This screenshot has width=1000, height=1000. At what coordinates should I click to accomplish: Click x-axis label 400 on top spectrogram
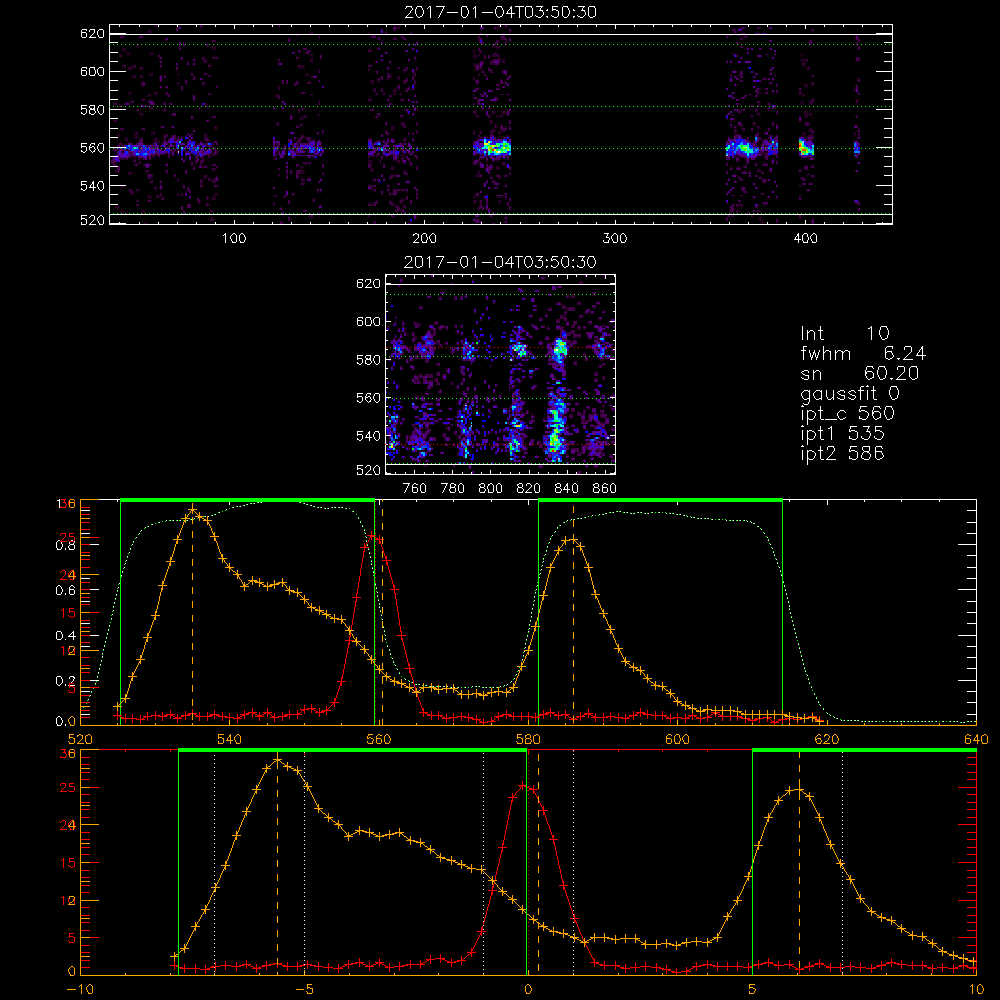click(x=805, y=239)
